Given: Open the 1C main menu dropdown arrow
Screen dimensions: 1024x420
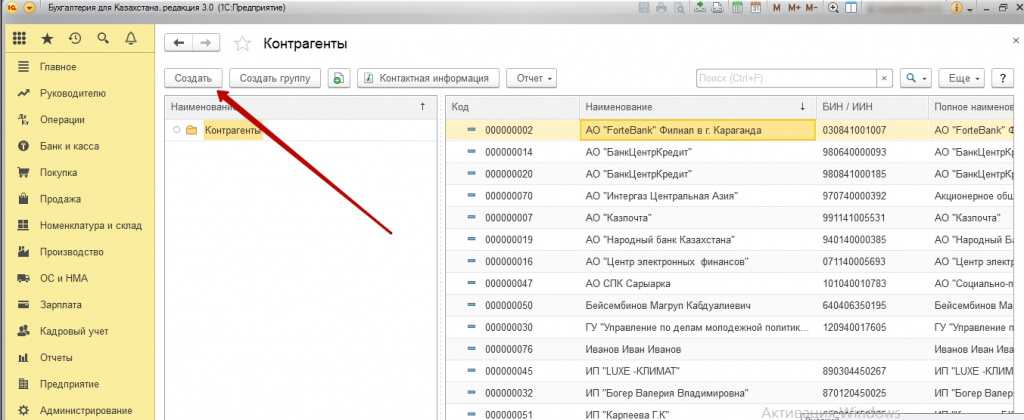Looking at the screenshot, I should coord(30,8).
